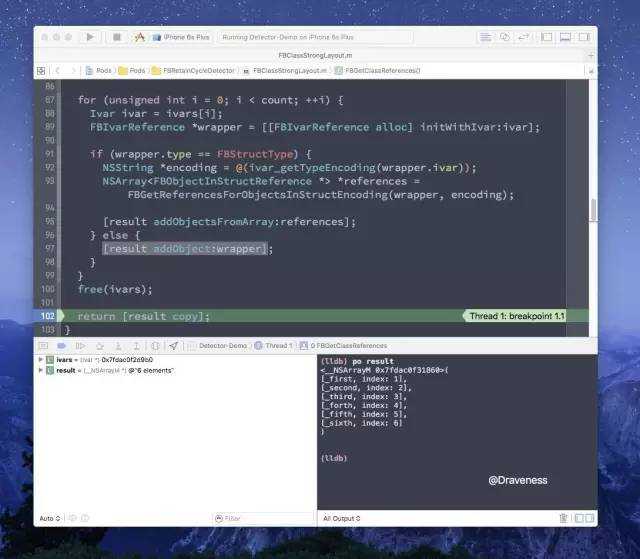Toggle the Debug area pane
640x559 pixels.
tap(565, 37)
